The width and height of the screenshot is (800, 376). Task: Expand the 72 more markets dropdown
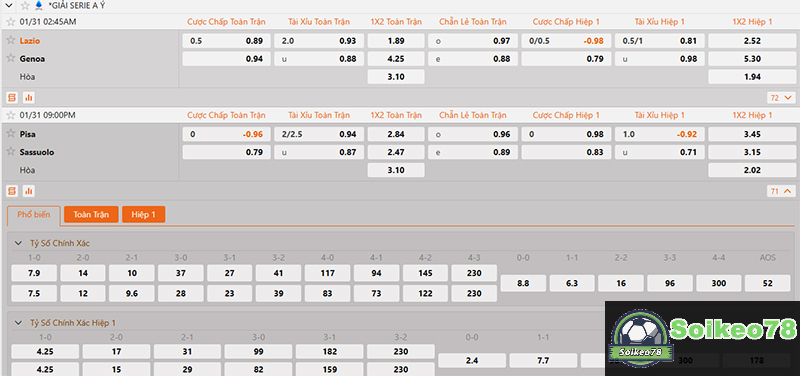781,97
